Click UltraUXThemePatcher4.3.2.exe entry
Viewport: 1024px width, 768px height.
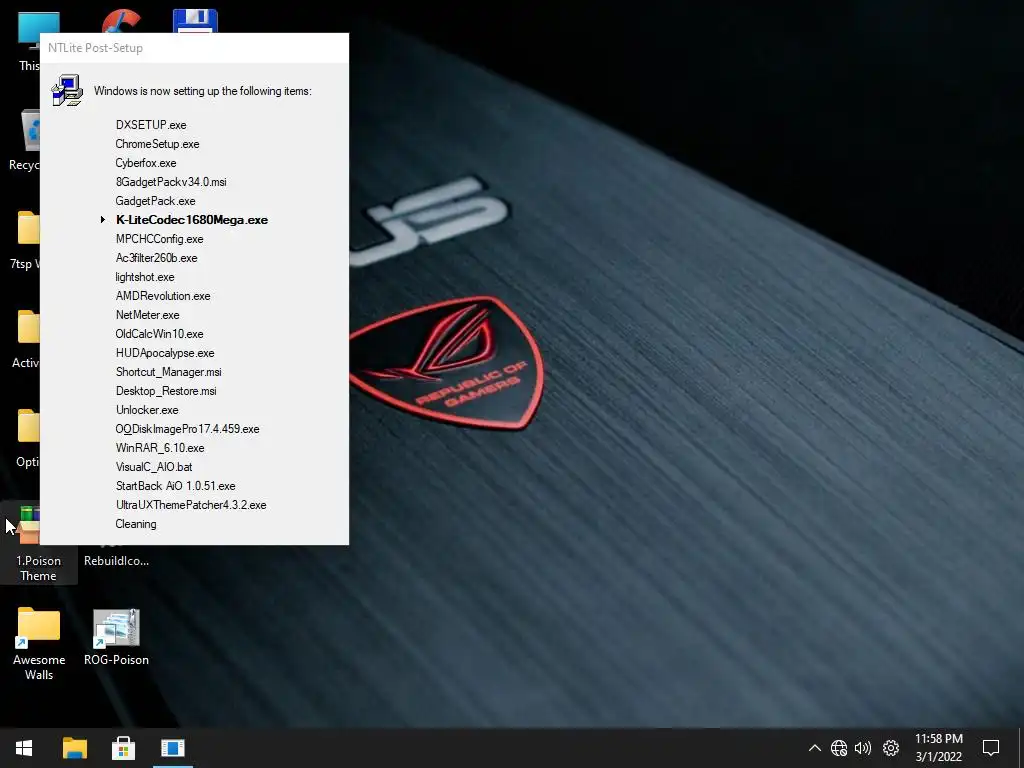pyautogui.click(x=191, y=505)
